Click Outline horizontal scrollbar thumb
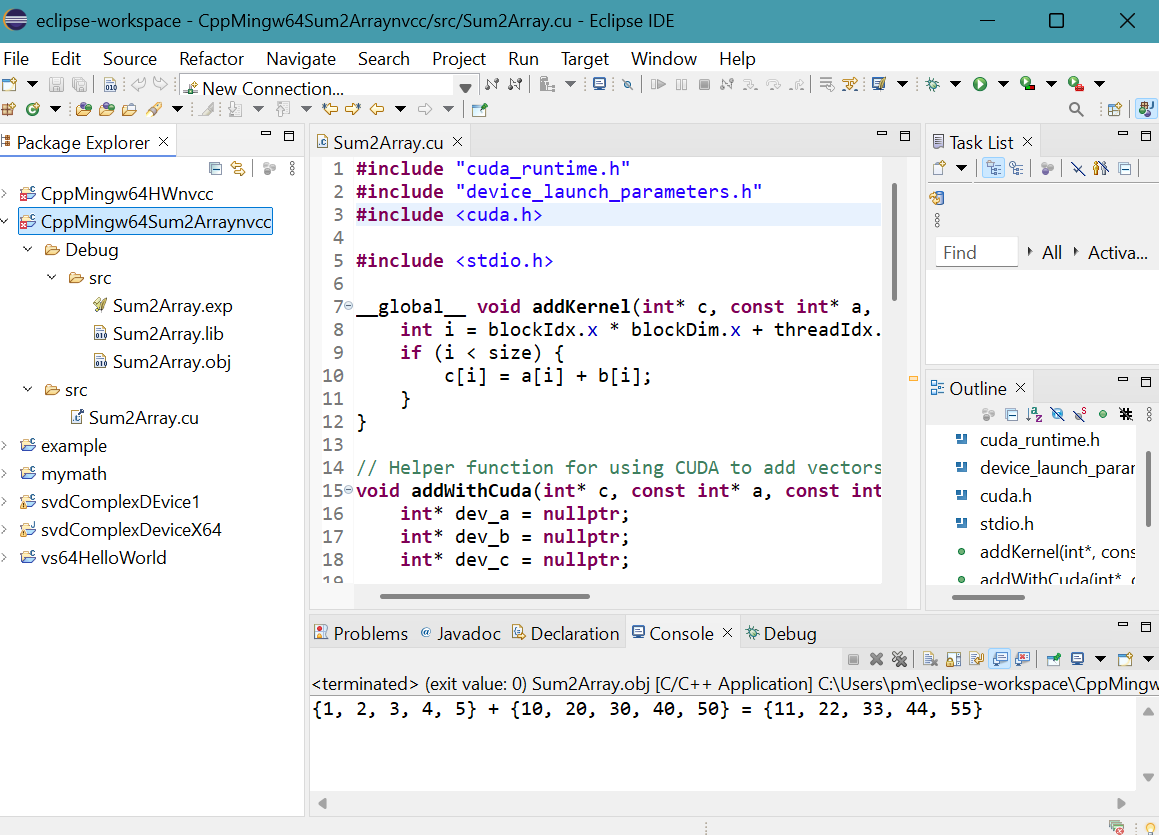This screenshot has height=835, width=1159. (988, 597)
